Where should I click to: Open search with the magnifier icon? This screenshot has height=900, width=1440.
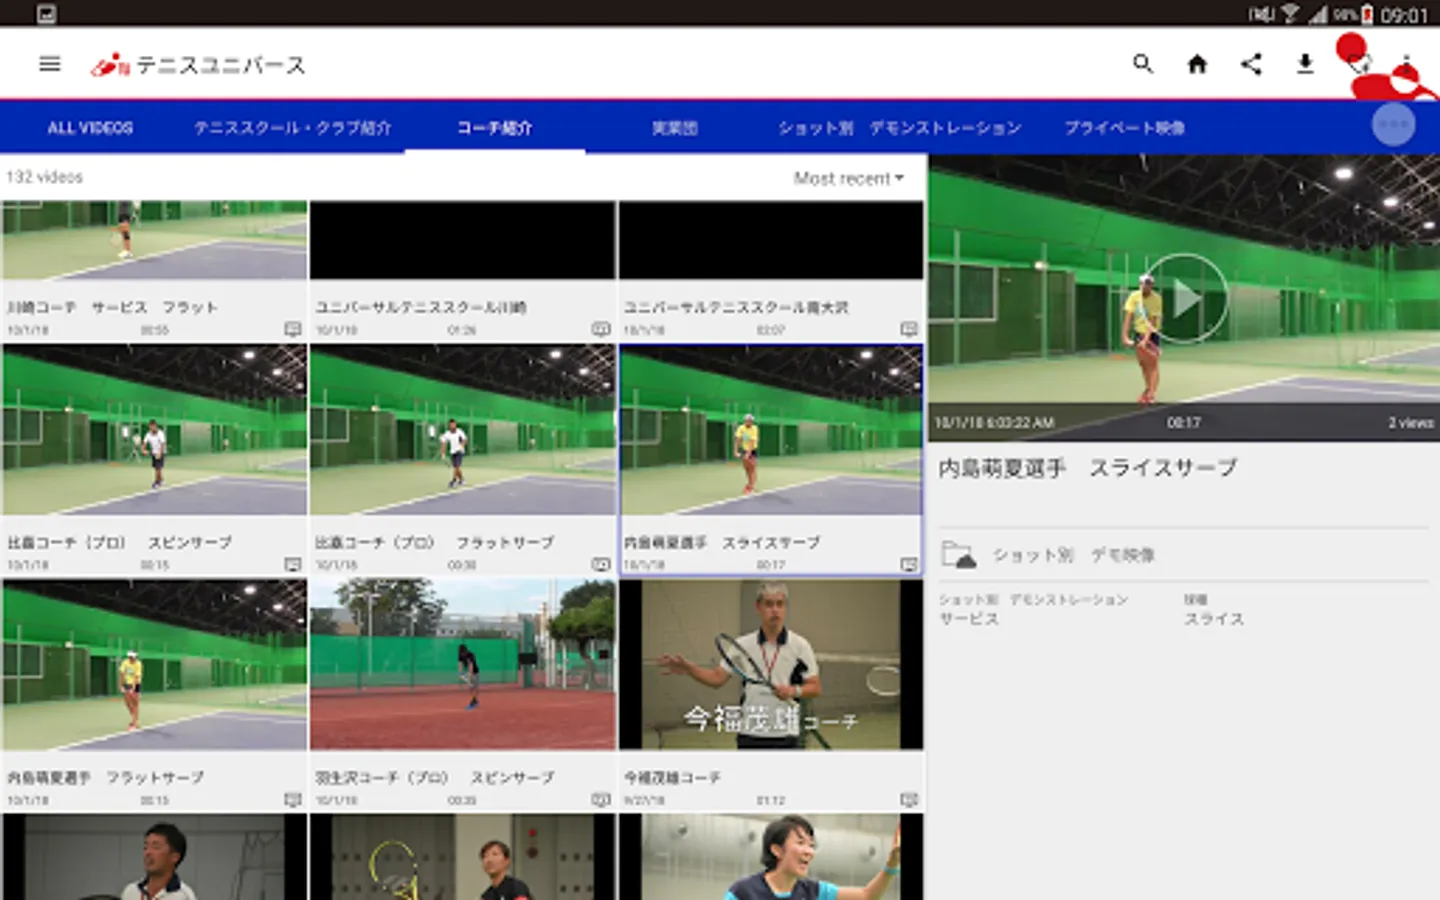coord(1143,64)
